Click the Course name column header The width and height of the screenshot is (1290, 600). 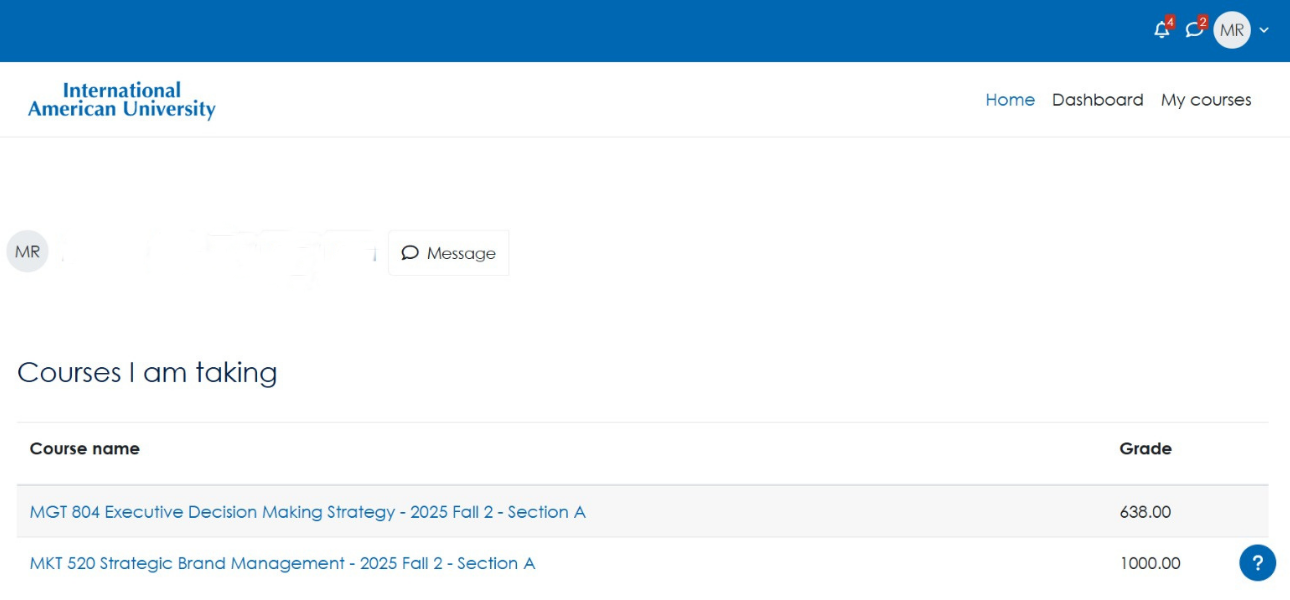click(x=85, y=449)
